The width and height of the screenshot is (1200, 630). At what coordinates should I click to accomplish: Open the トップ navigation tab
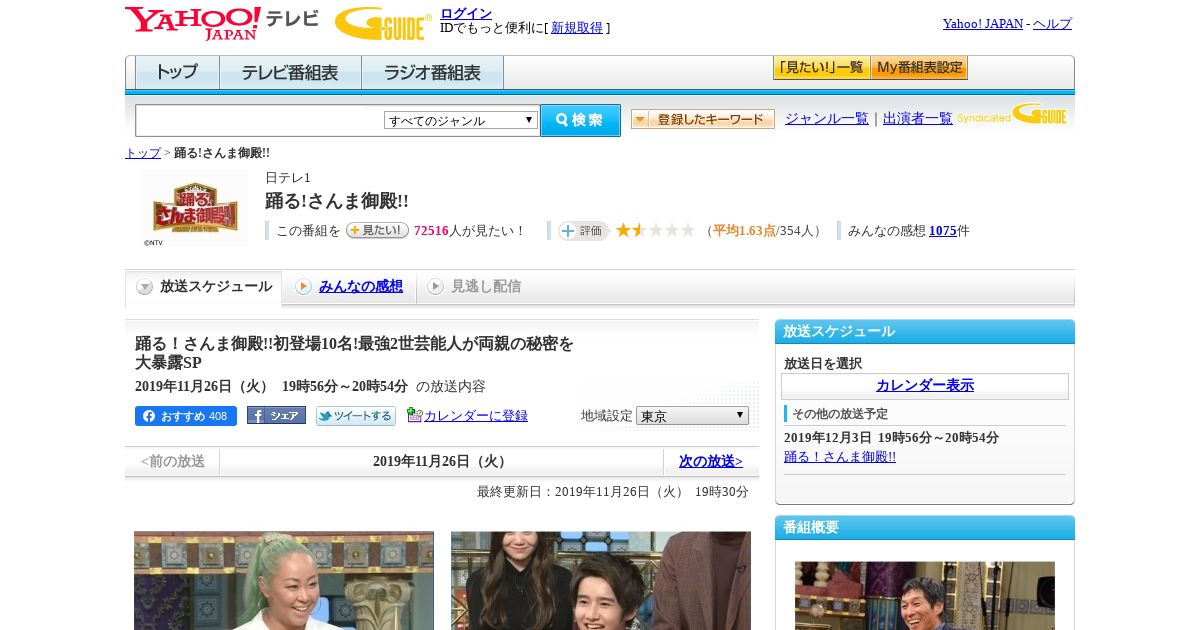click(x=177, y=73)
